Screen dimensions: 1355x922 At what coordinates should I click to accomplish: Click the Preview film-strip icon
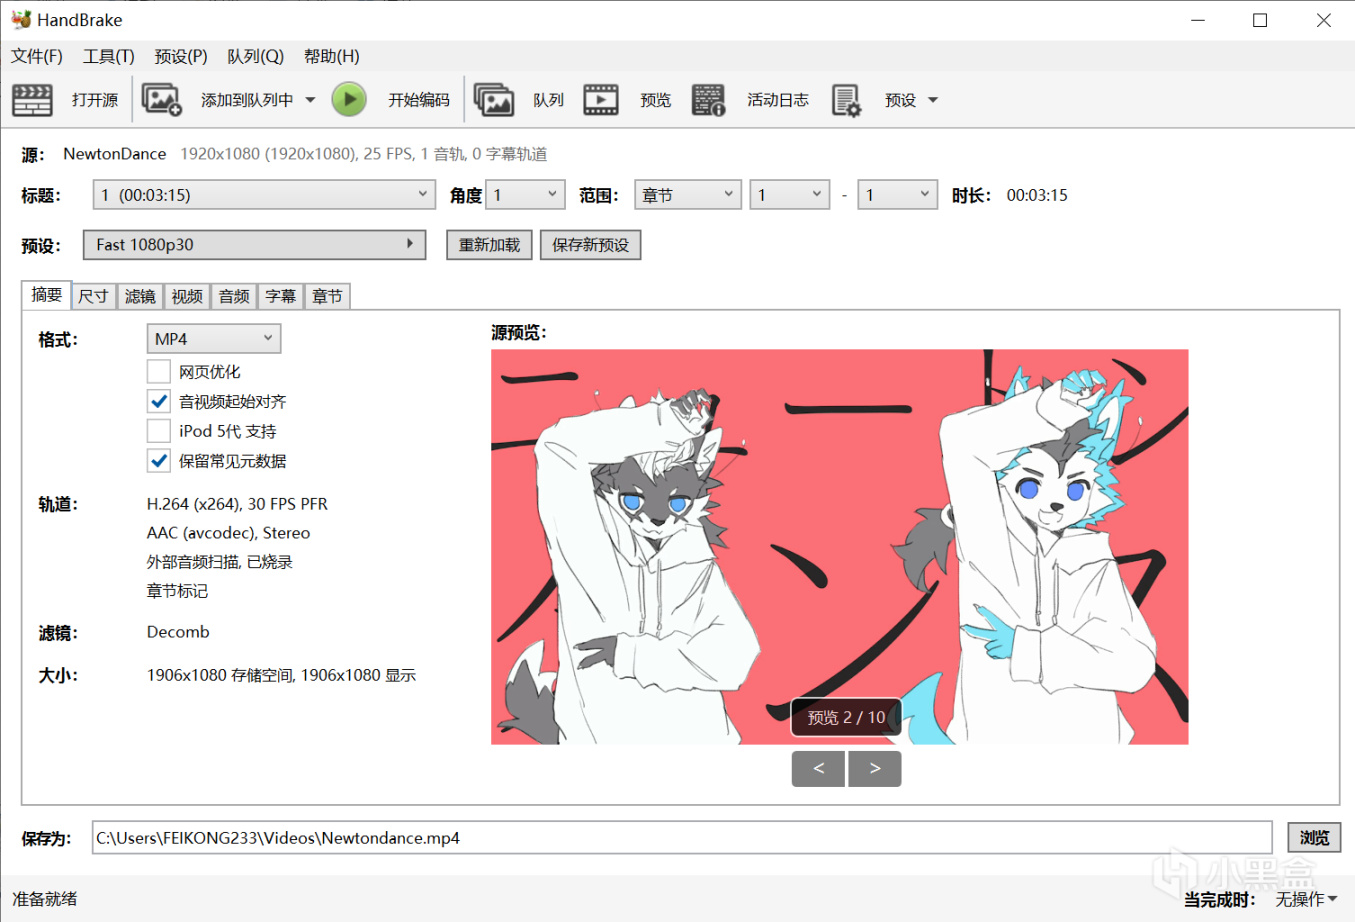[601, 100]
